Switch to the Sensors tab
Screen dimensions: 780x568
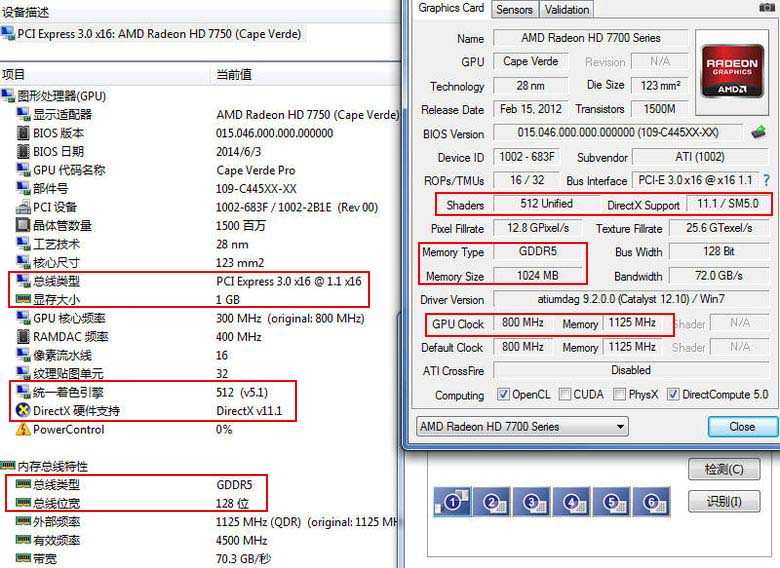tap(514, 9)
